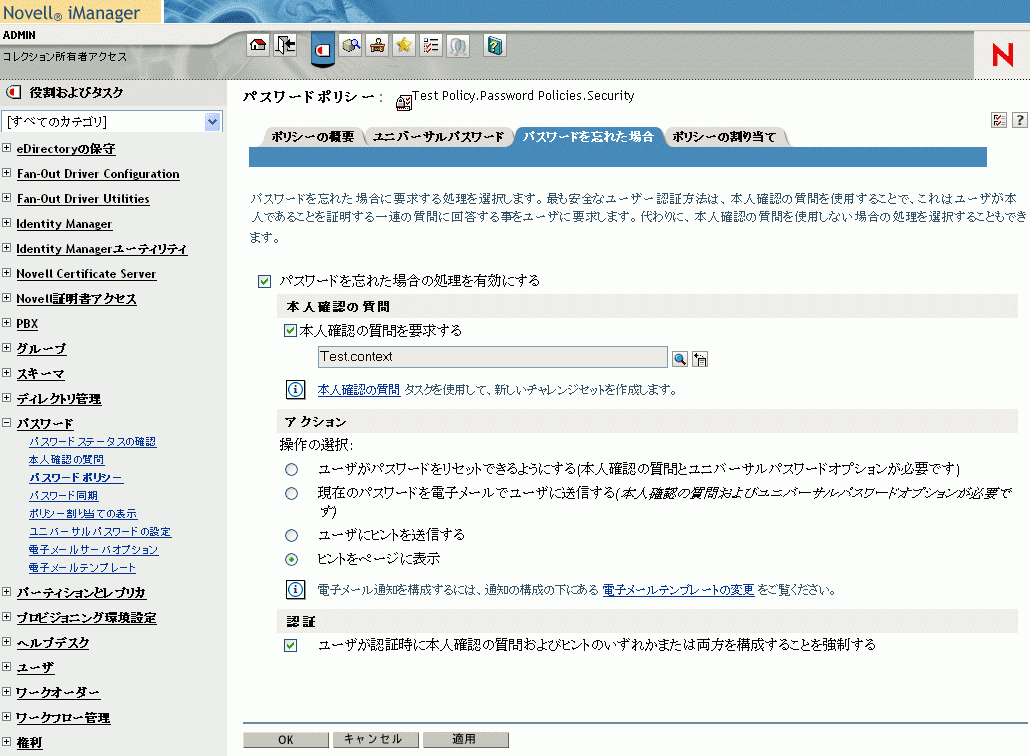
Task: Open Favorites star icon
Action: pos(404,45)
